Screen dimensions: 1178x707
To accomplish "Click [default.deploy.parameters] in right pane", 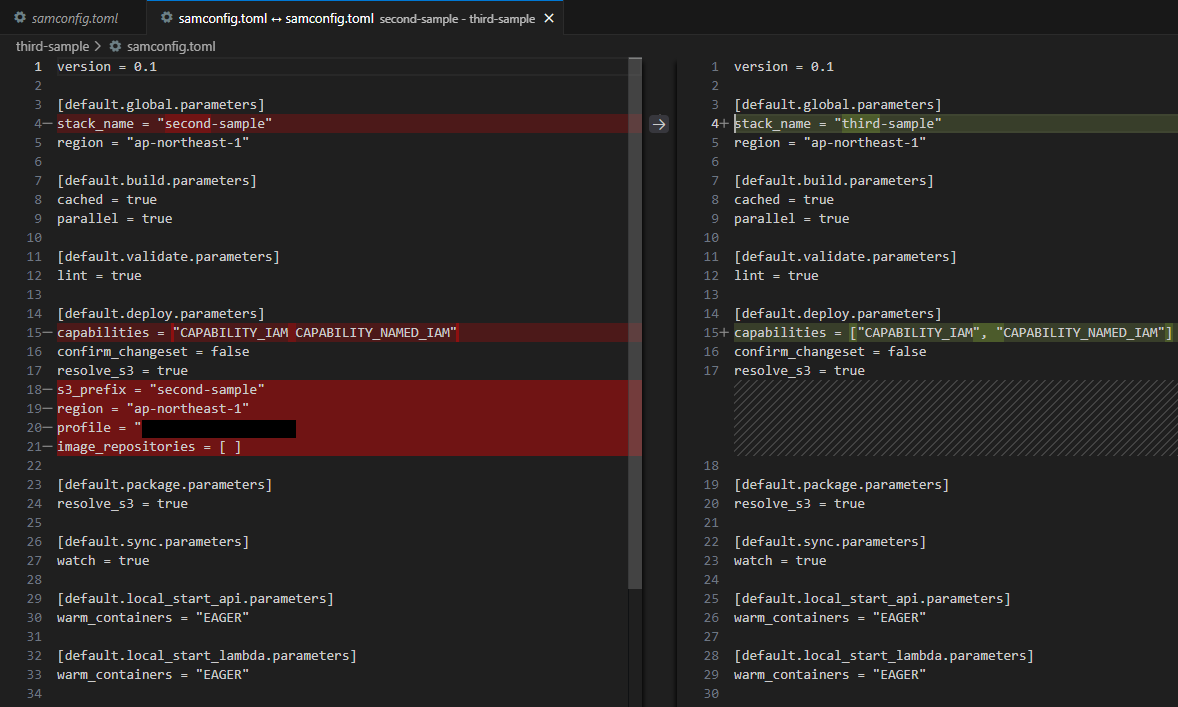I will click(x=838, y=313).
